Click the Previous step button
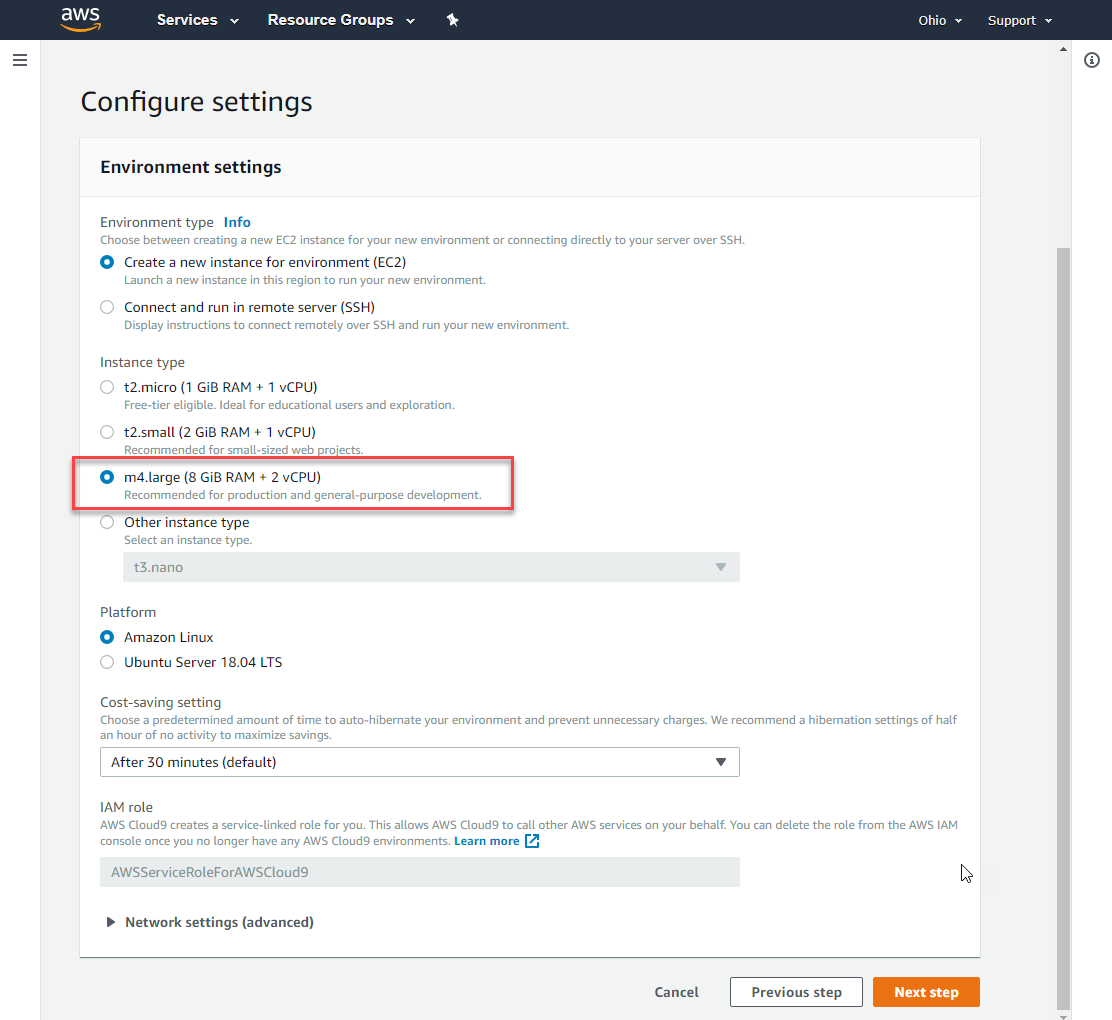The image size is (1112, 1020). [796, 992]
